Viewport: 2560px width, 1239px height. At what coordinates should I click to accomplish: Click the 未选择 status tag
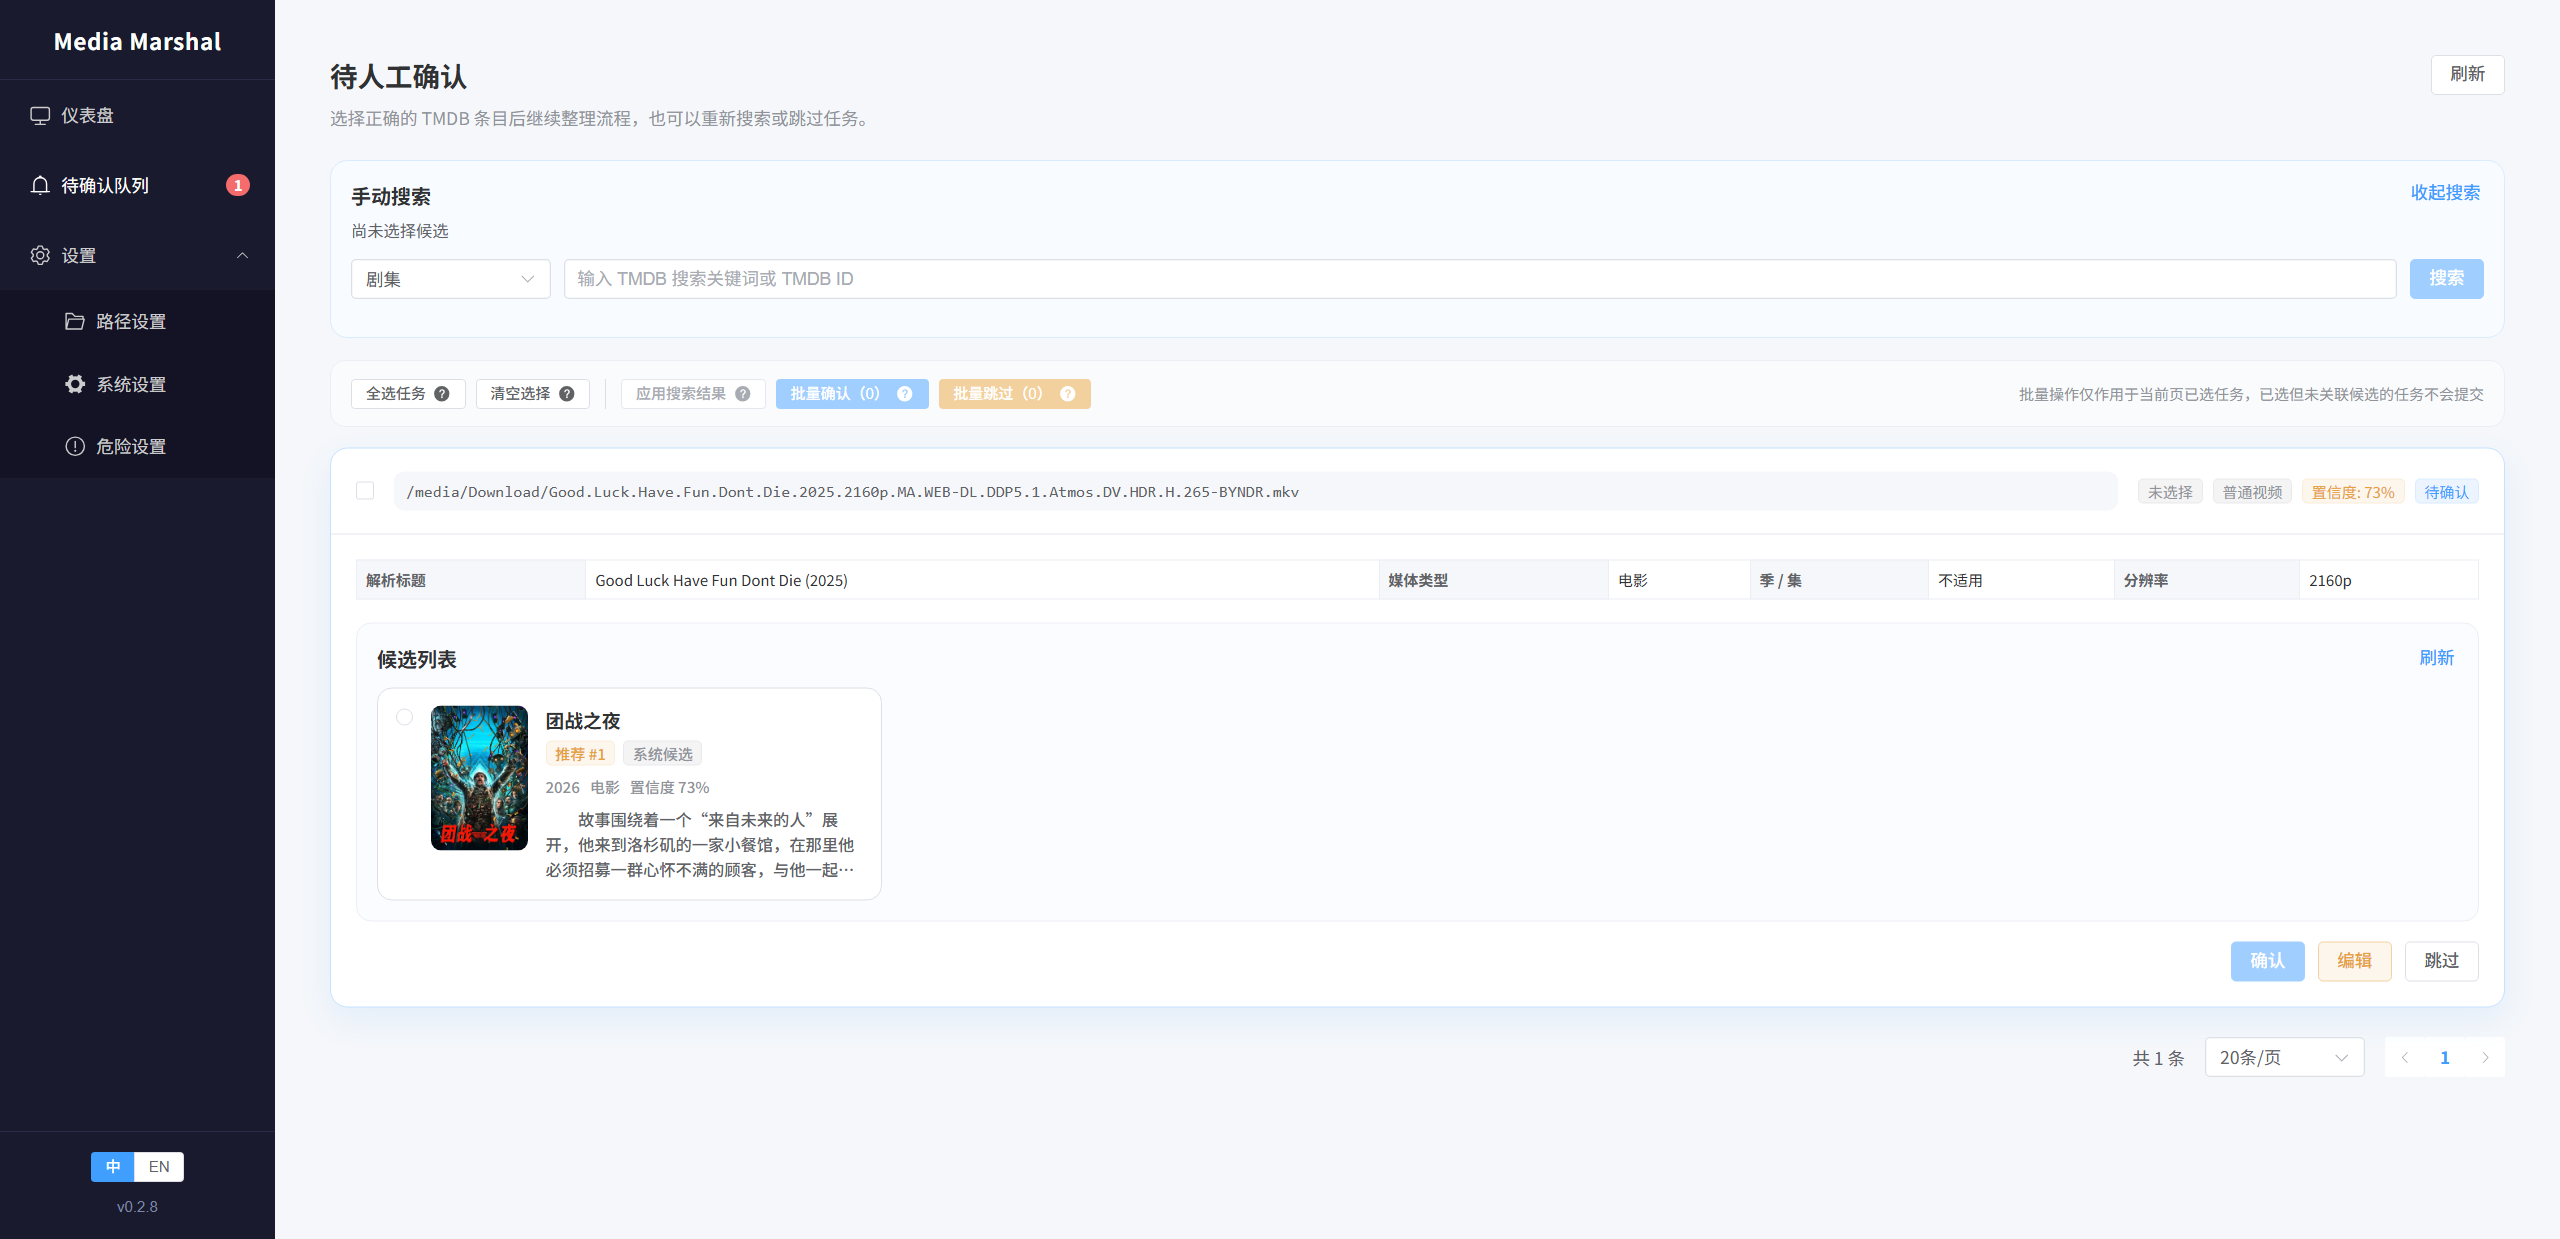2170,492
